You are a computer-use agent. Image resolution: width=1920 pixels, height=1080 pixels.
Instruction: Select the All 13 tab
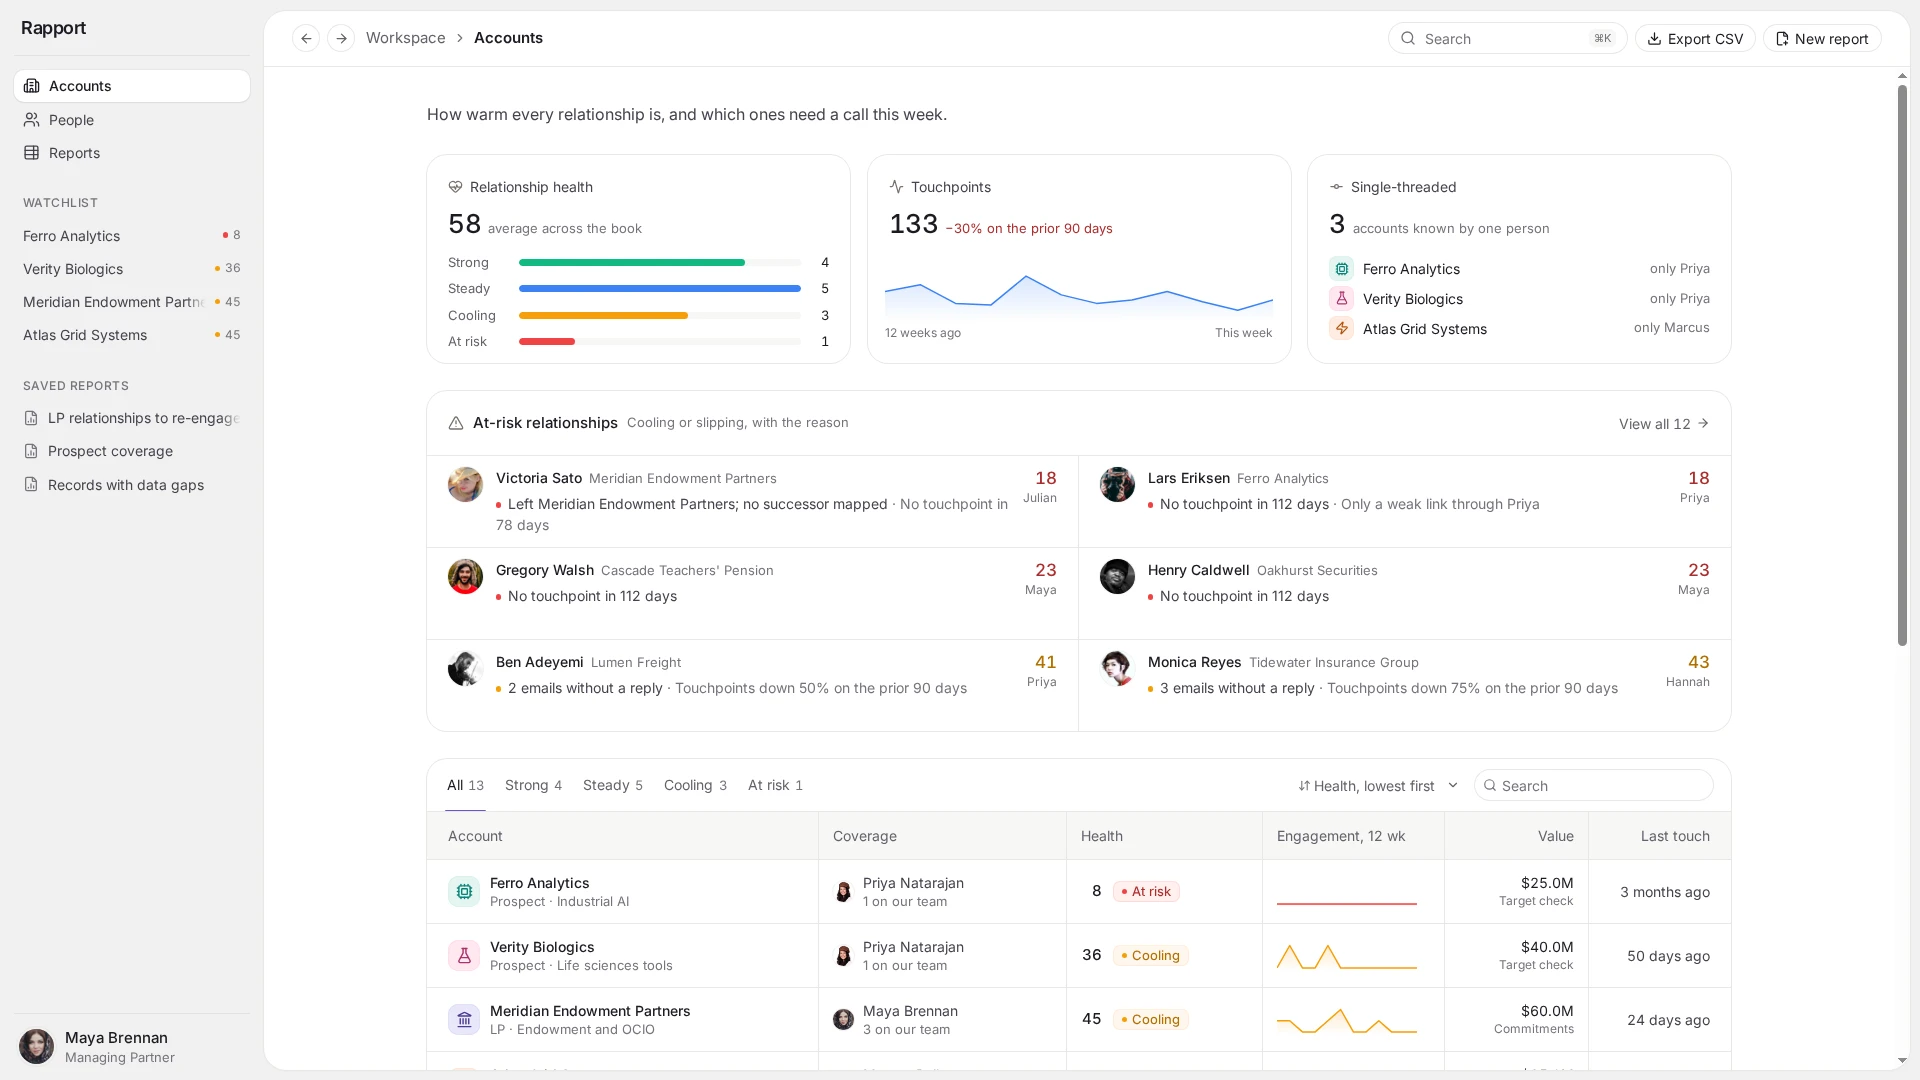[x=465, y=786]
